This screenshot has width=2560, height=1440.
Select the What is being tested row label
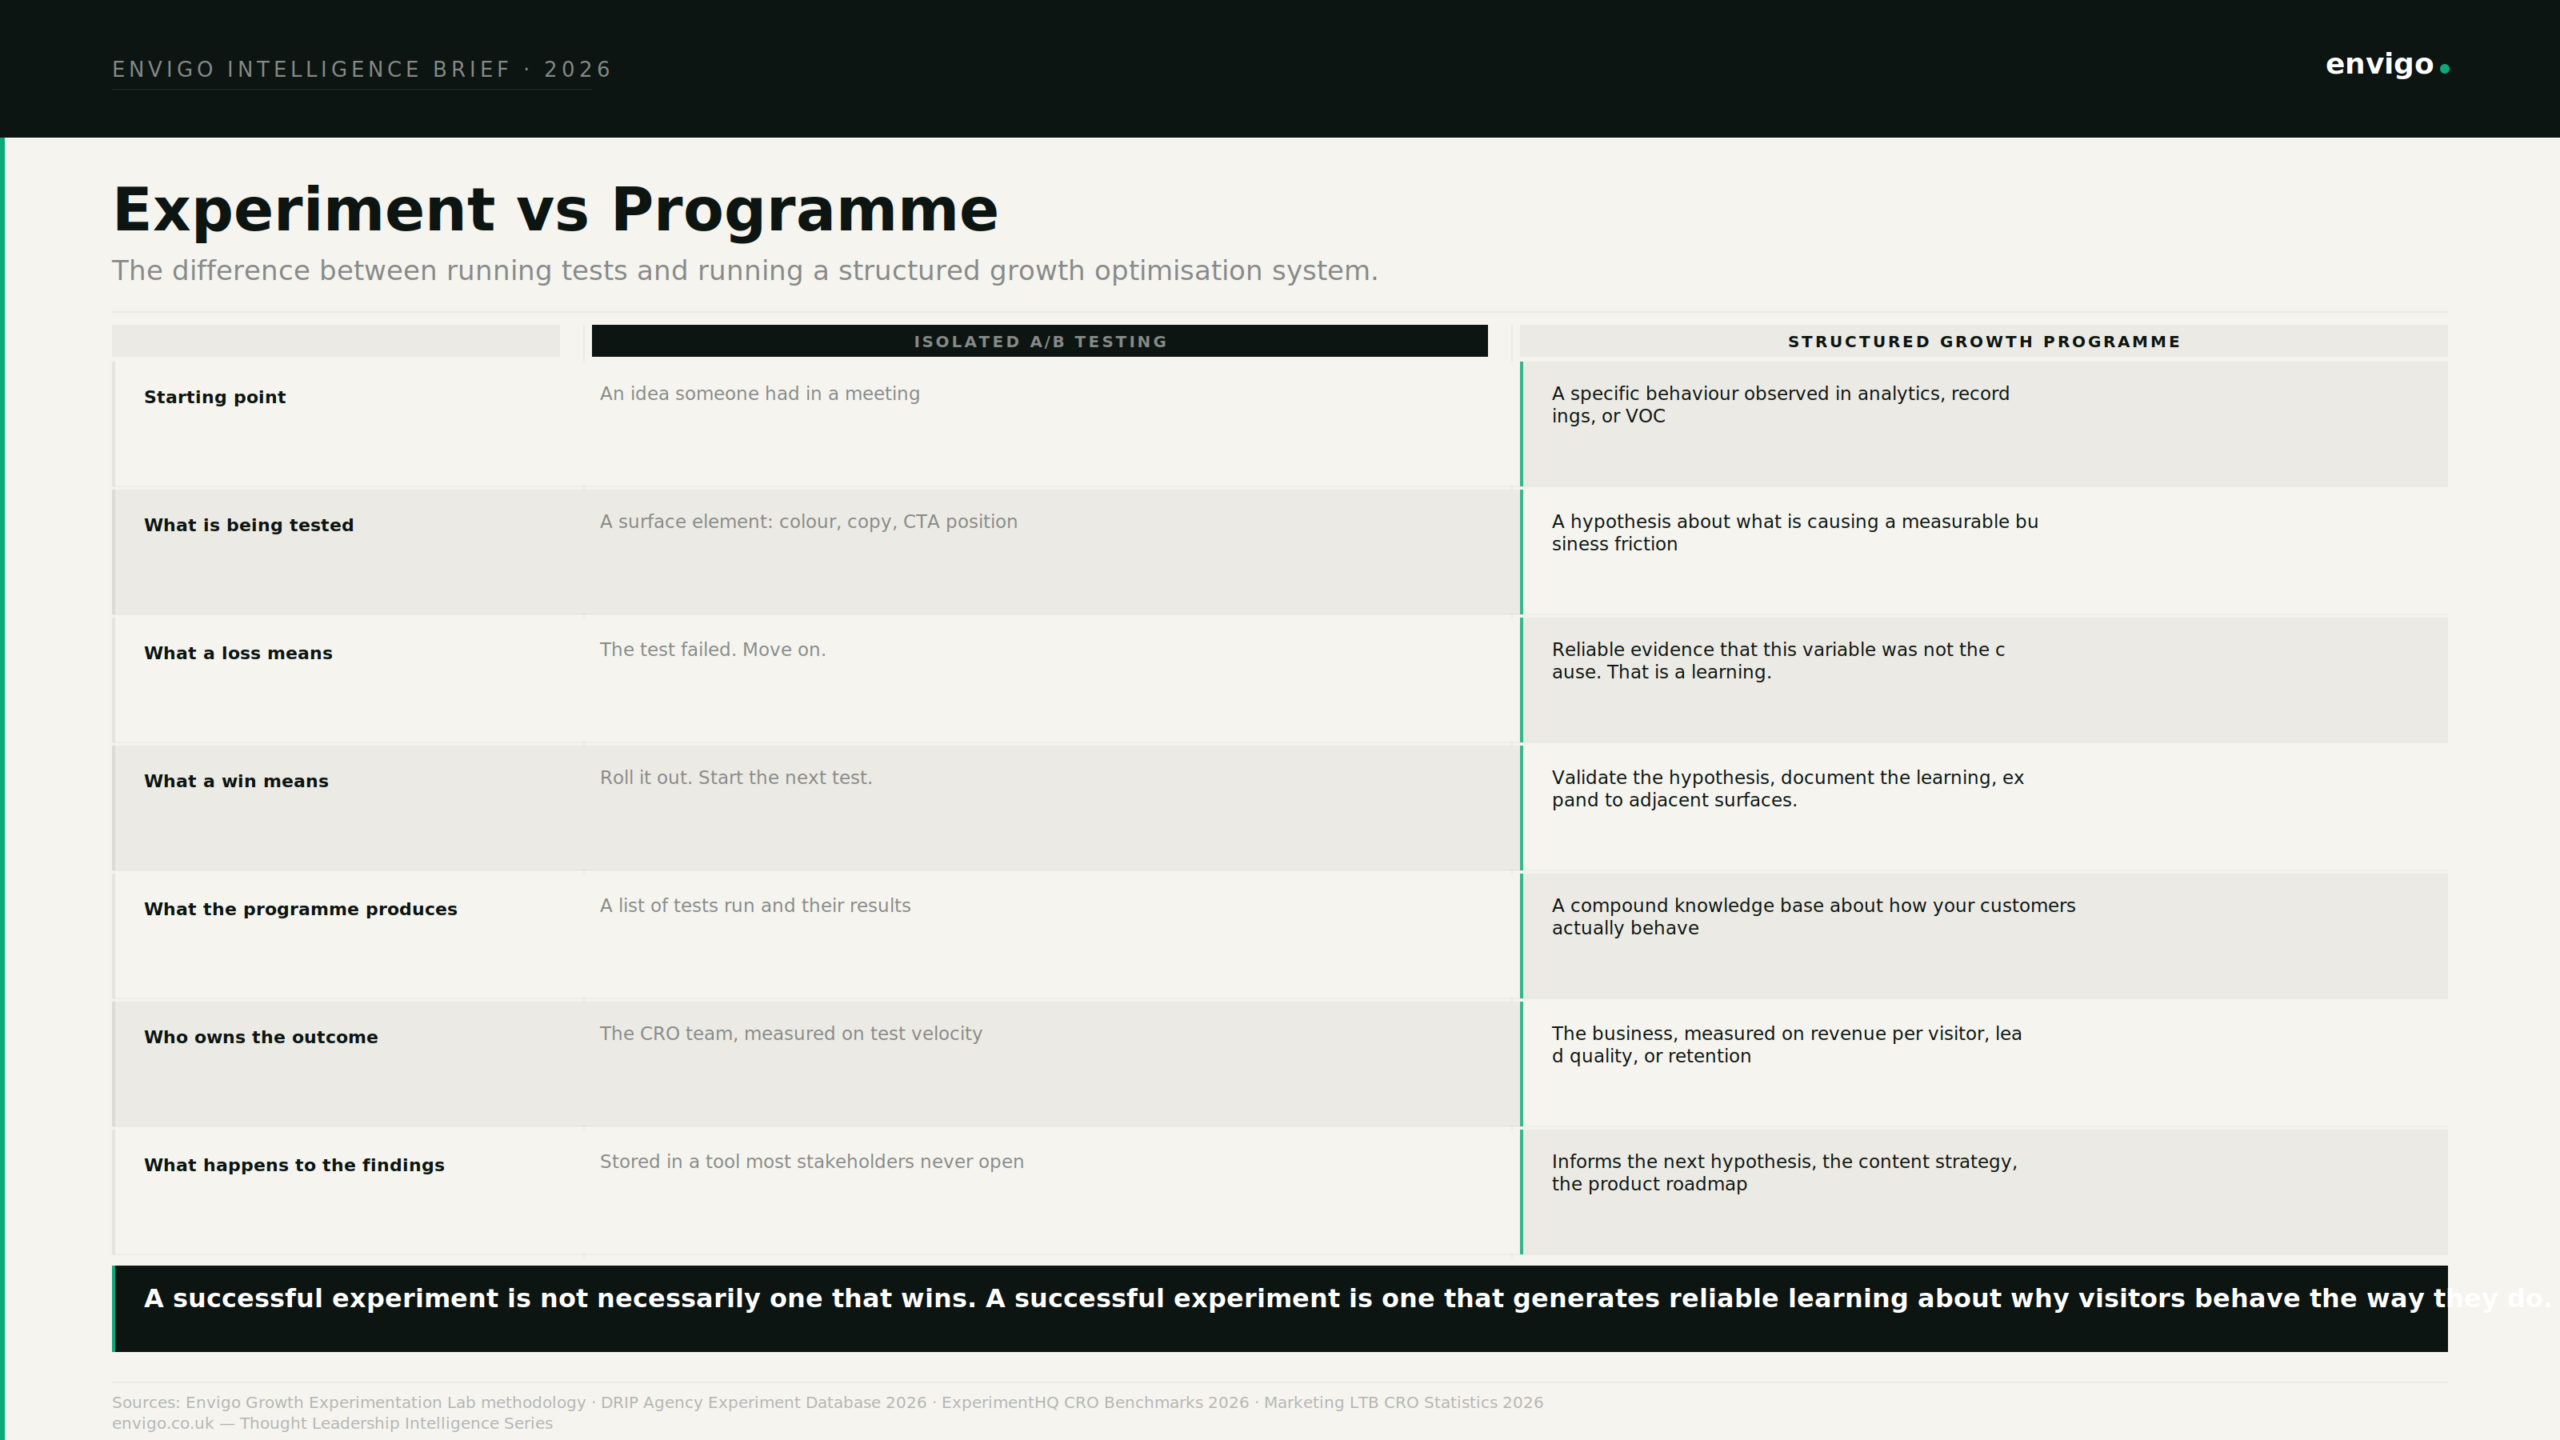click(x=249, y=525)
